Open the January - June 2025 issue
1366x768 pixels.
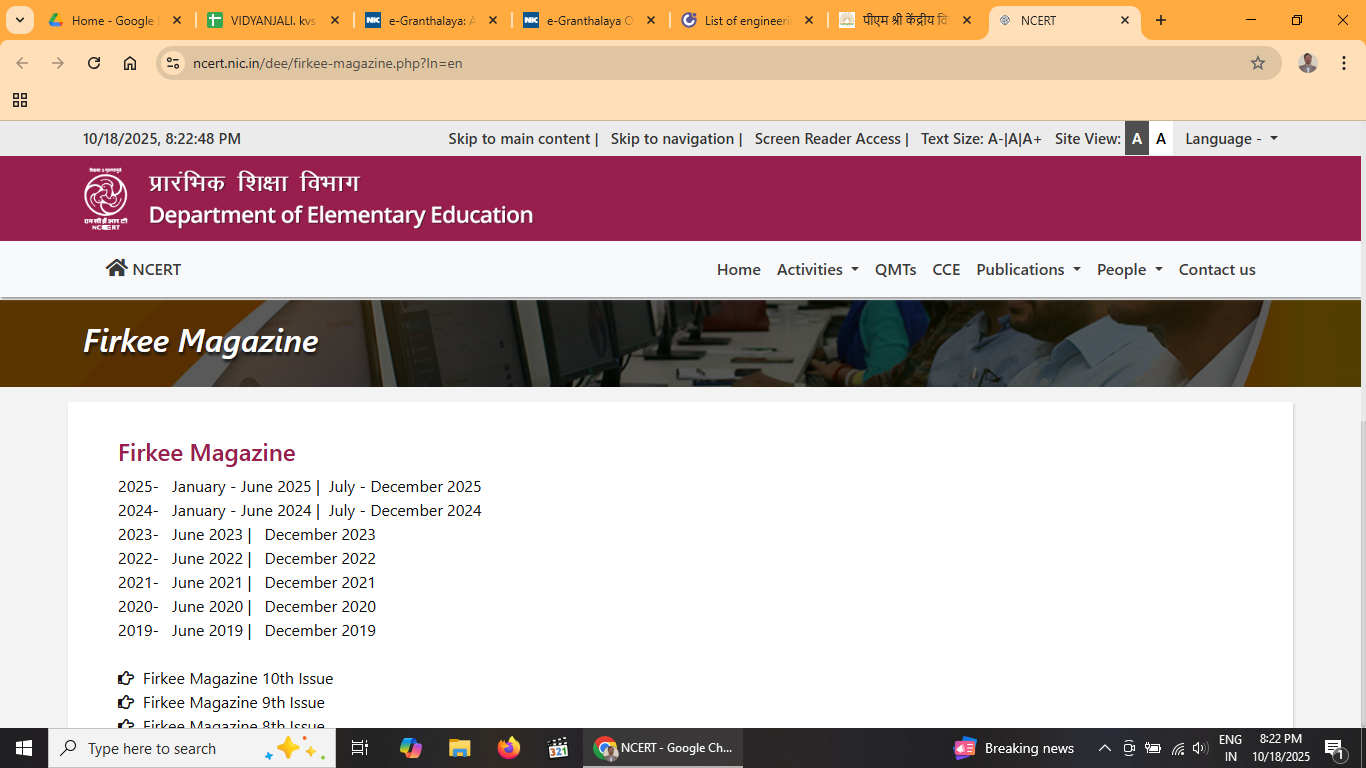[241, 487]
